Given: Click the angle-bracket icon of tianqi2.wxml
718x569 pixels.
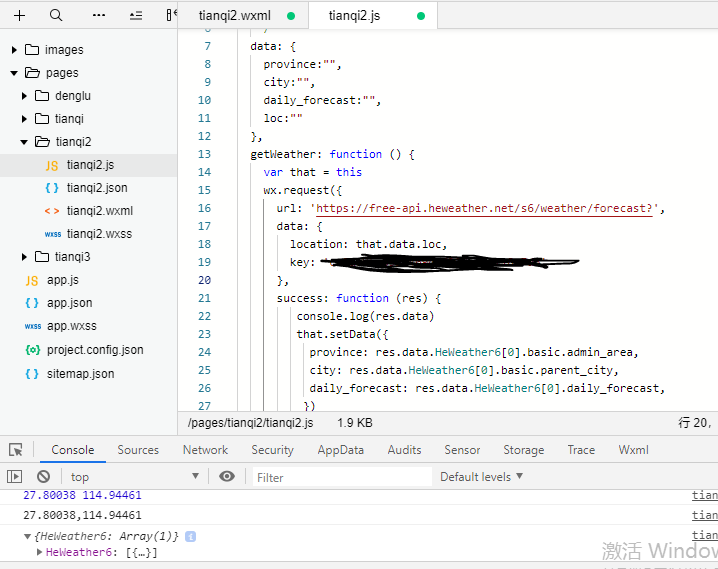Looking at the screenshot, I should (x=52, y=211).
